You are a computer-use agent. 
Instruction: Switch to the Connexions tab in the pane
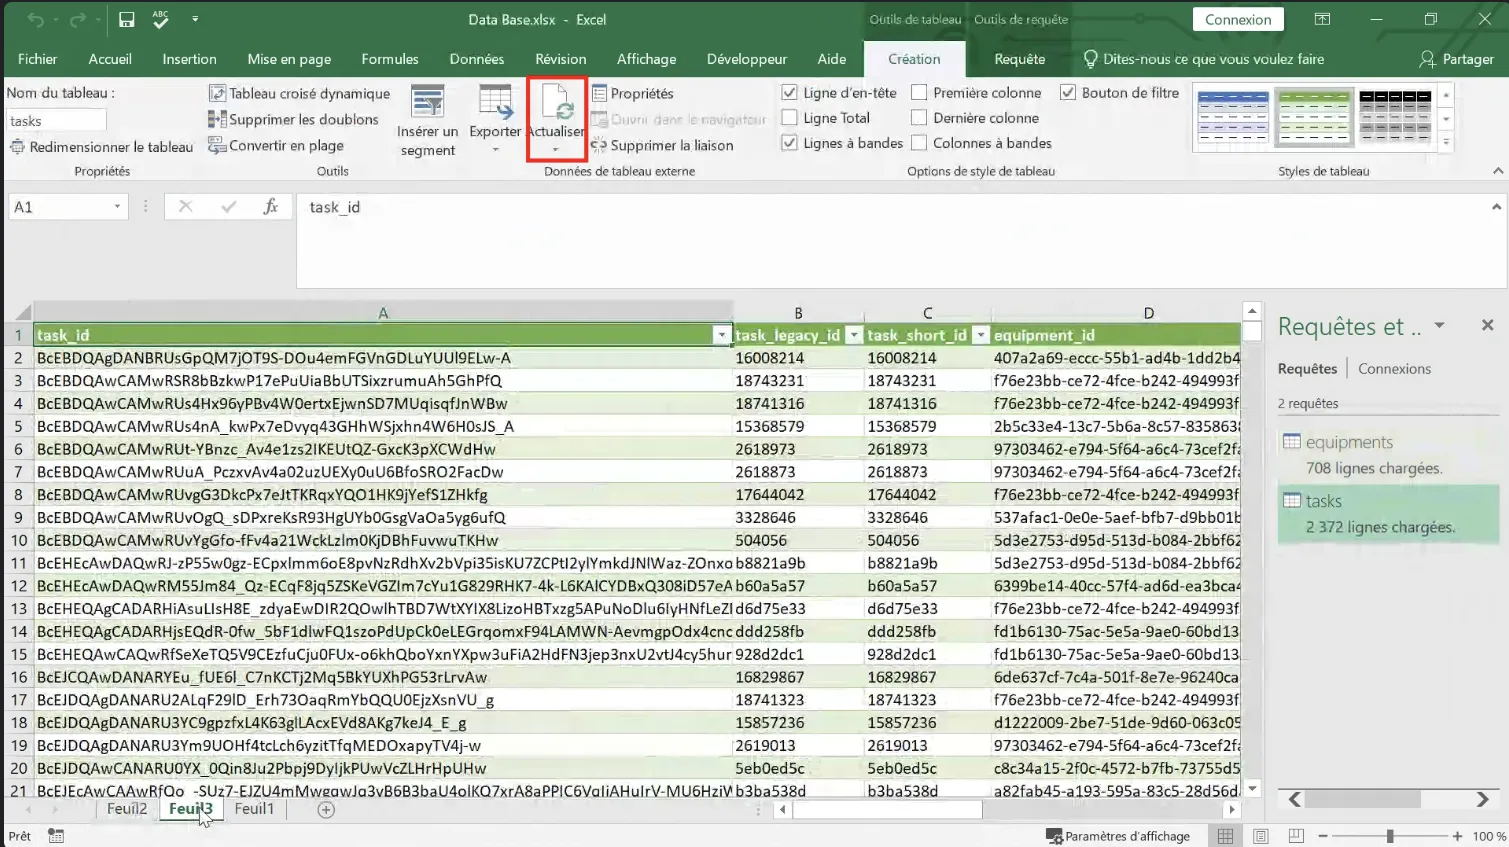[1394, 368]
